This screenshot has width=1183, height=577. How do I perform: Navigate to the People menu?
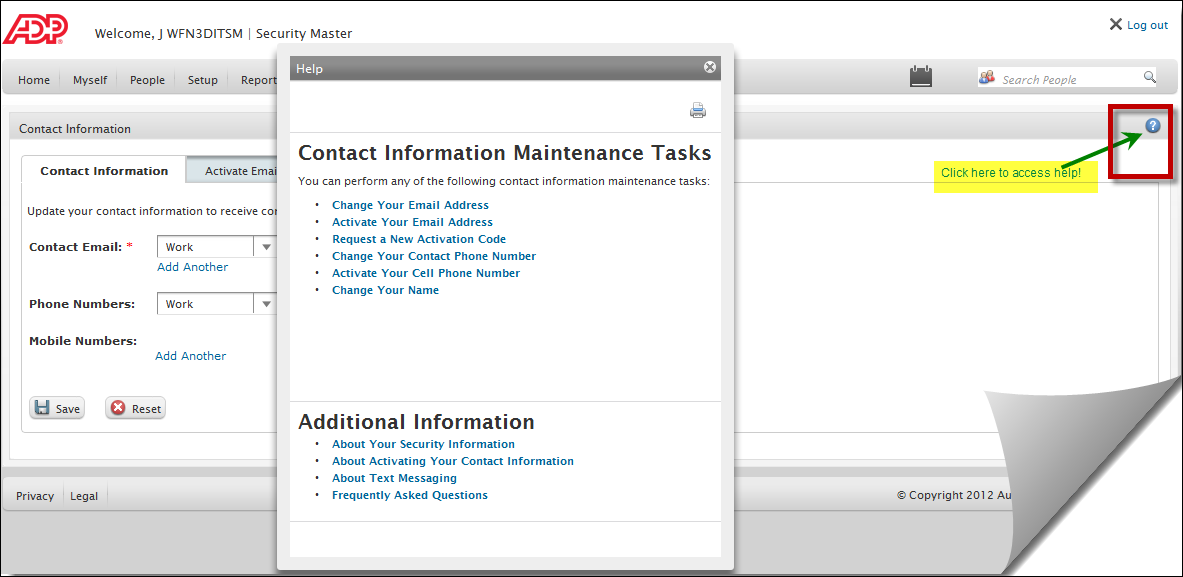click(147, 79)
